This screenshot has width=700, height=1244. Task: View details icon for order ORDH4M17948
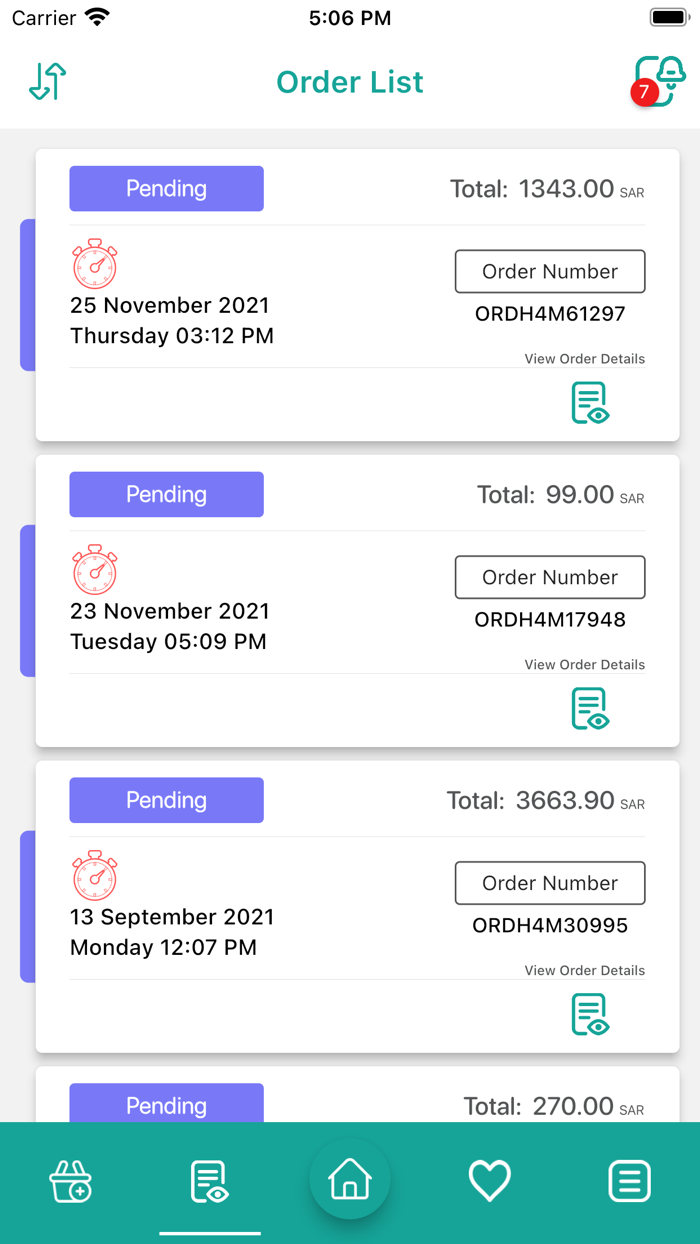point(590,709)
